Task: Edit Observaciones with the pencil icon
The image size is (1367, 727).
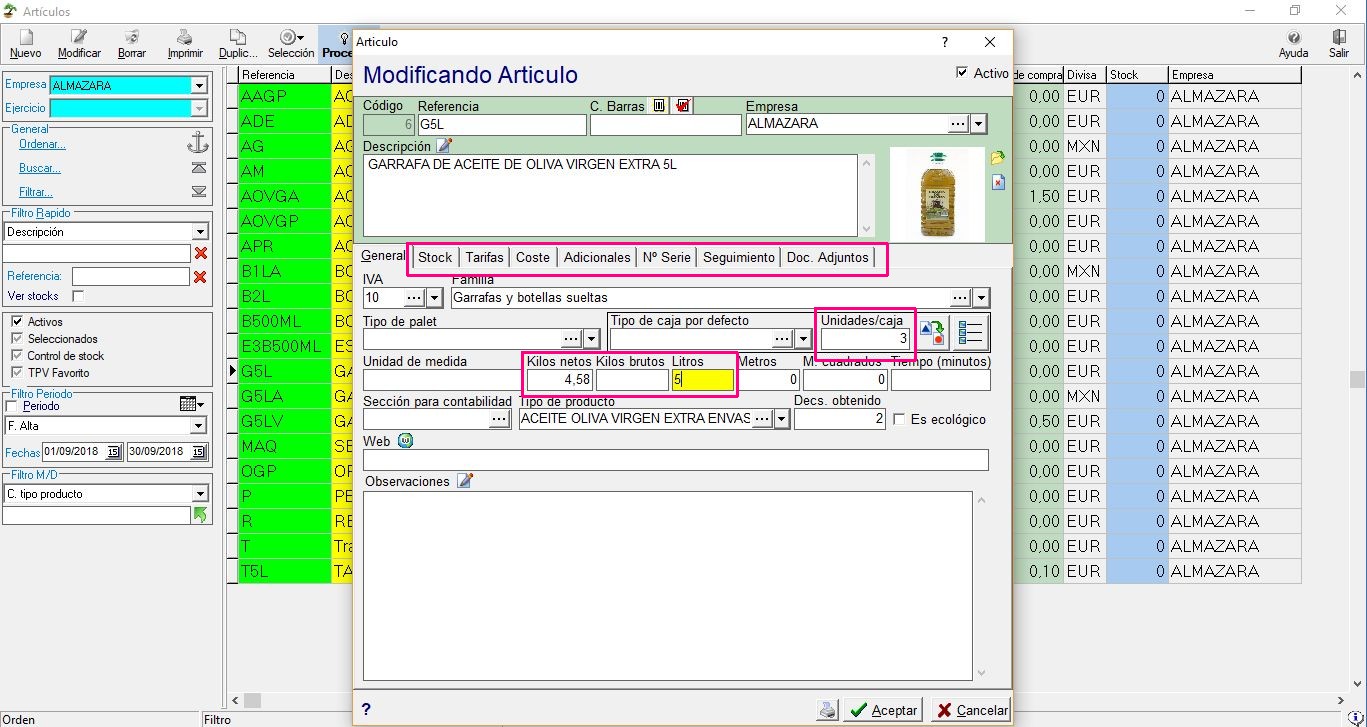Action: [464, 481]
